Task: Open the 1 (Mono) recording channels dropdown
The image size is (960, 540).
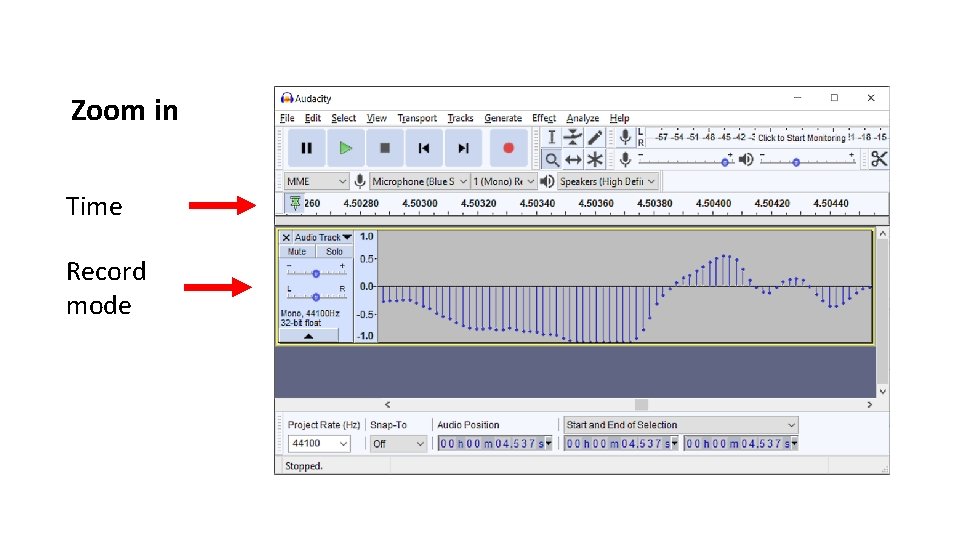Action: coord(504,181)
